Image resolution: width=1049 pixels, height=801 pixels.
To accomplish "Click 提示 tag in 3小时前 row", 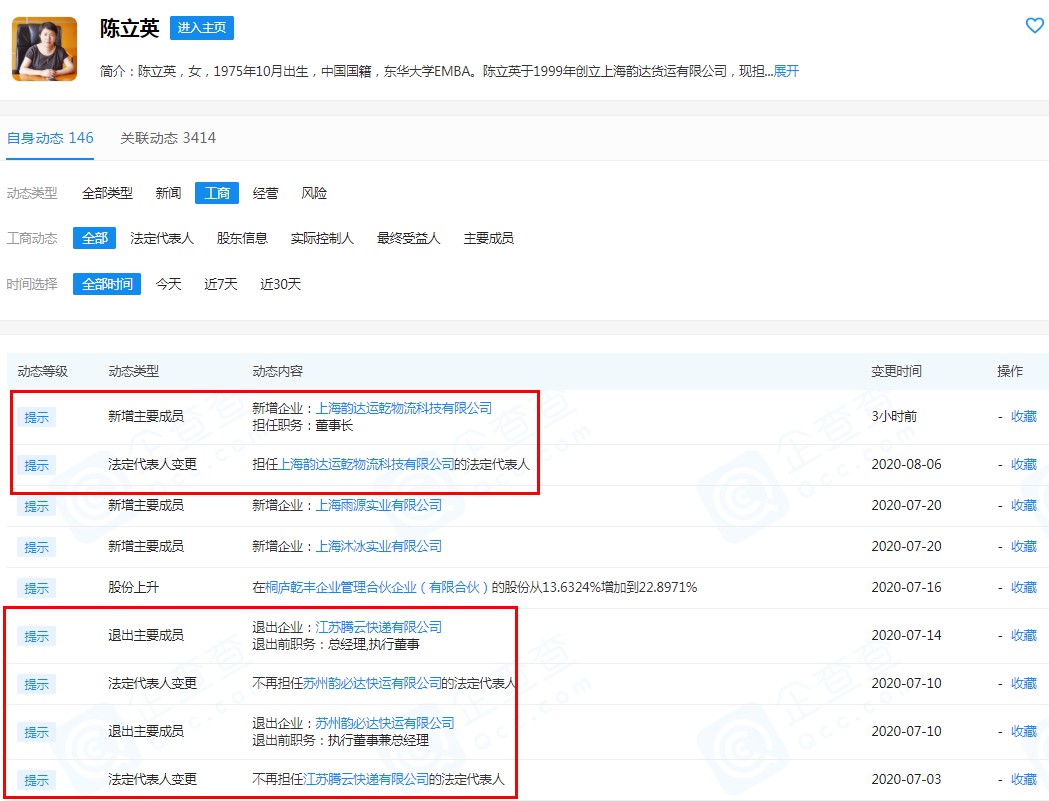I will coord(36,418).
